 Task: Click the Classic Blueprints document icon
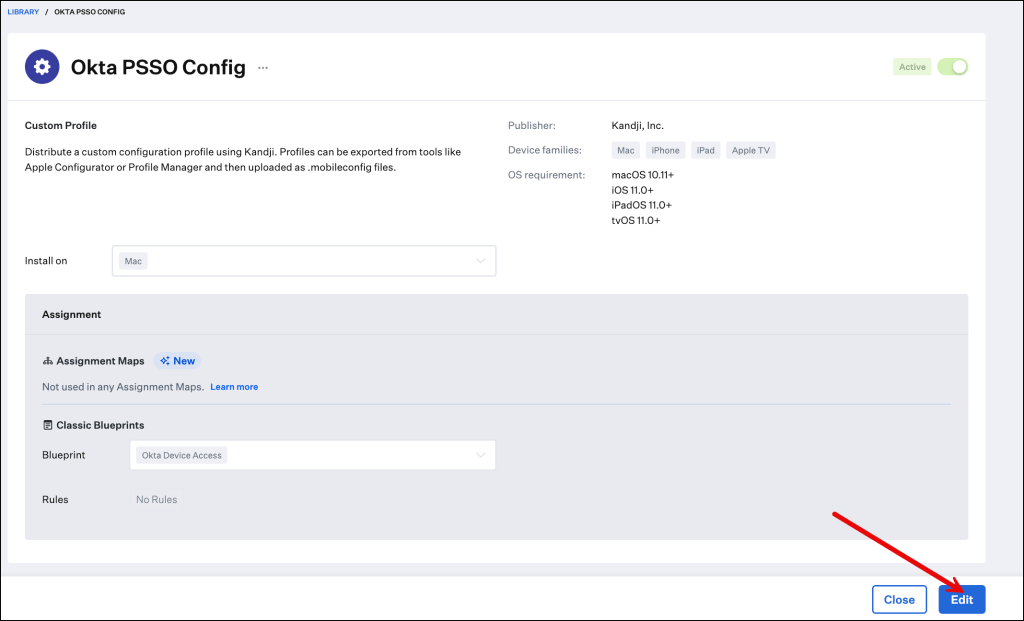(x=47, y=425)
